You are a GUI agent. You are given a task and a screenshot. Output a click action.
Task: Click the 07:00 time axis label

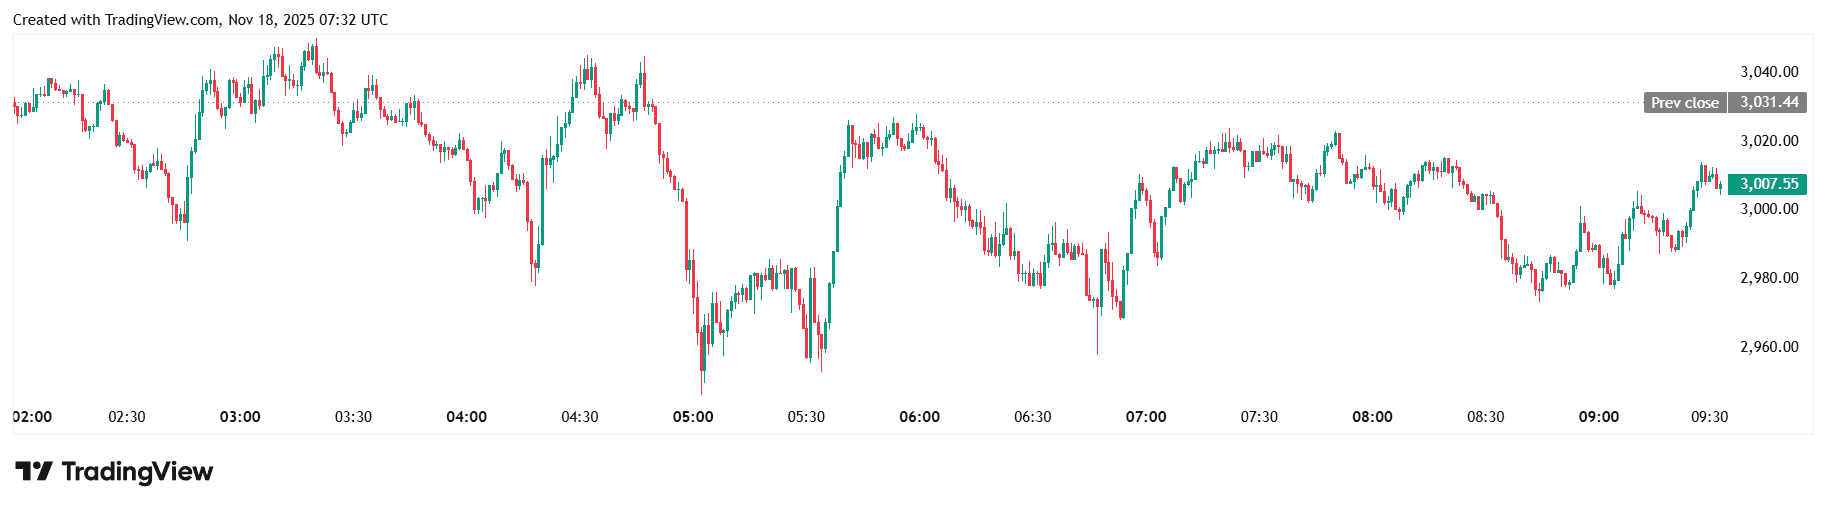tap(1146, 417)
